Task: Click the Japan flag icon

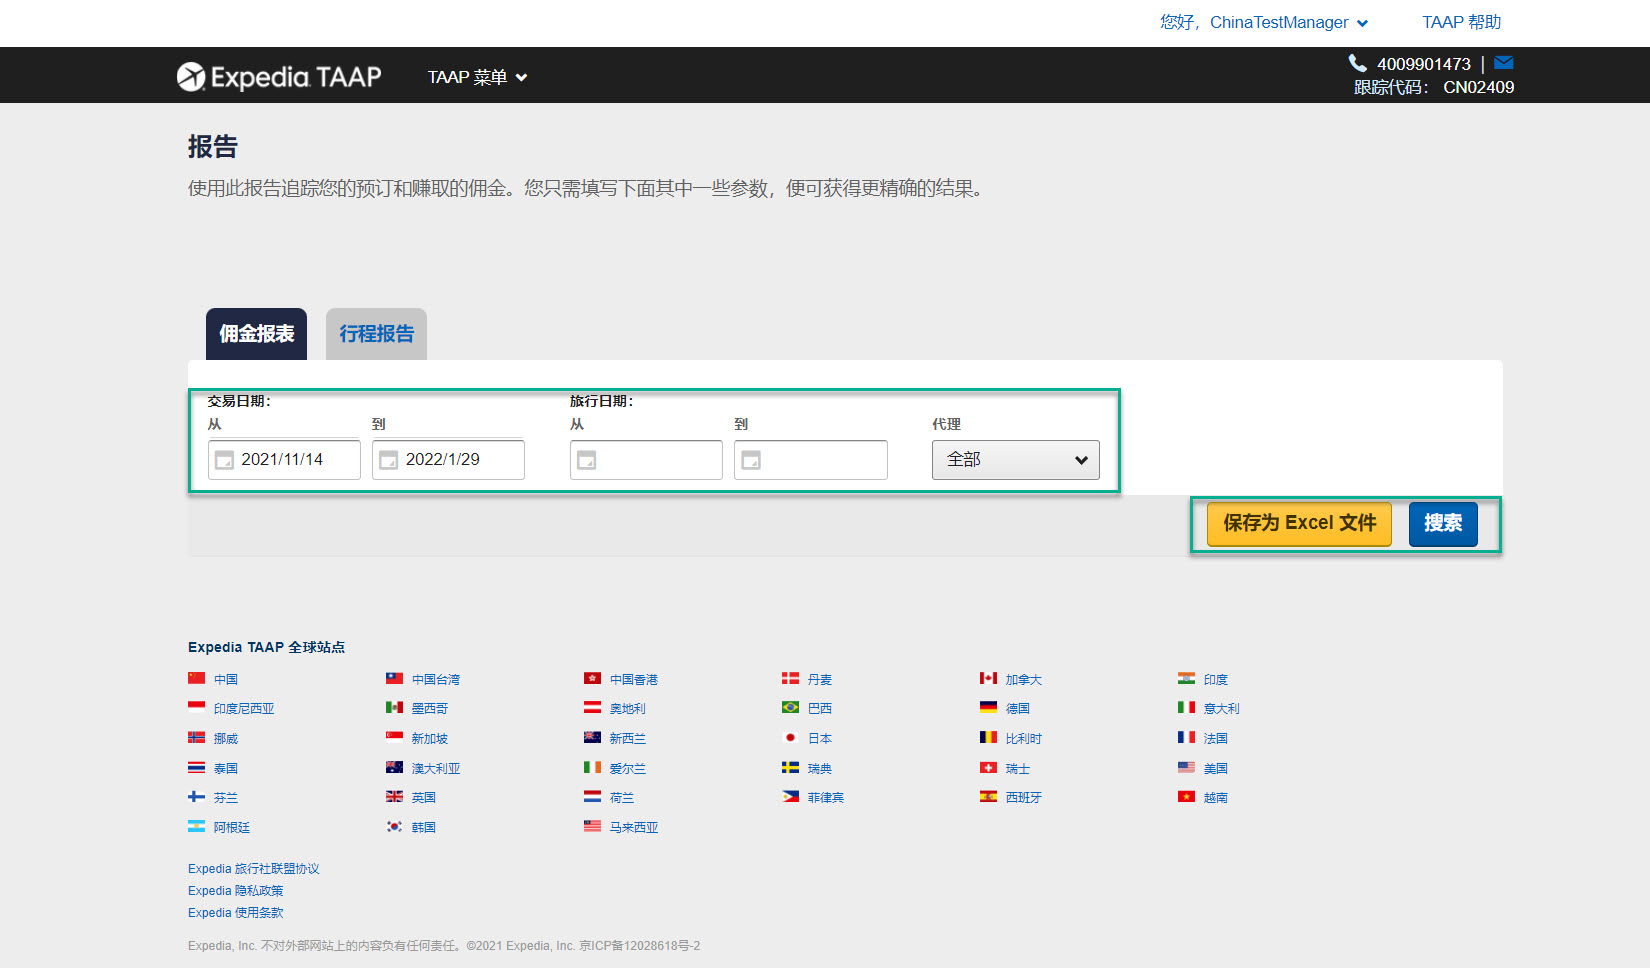Action: coord(791,737)
